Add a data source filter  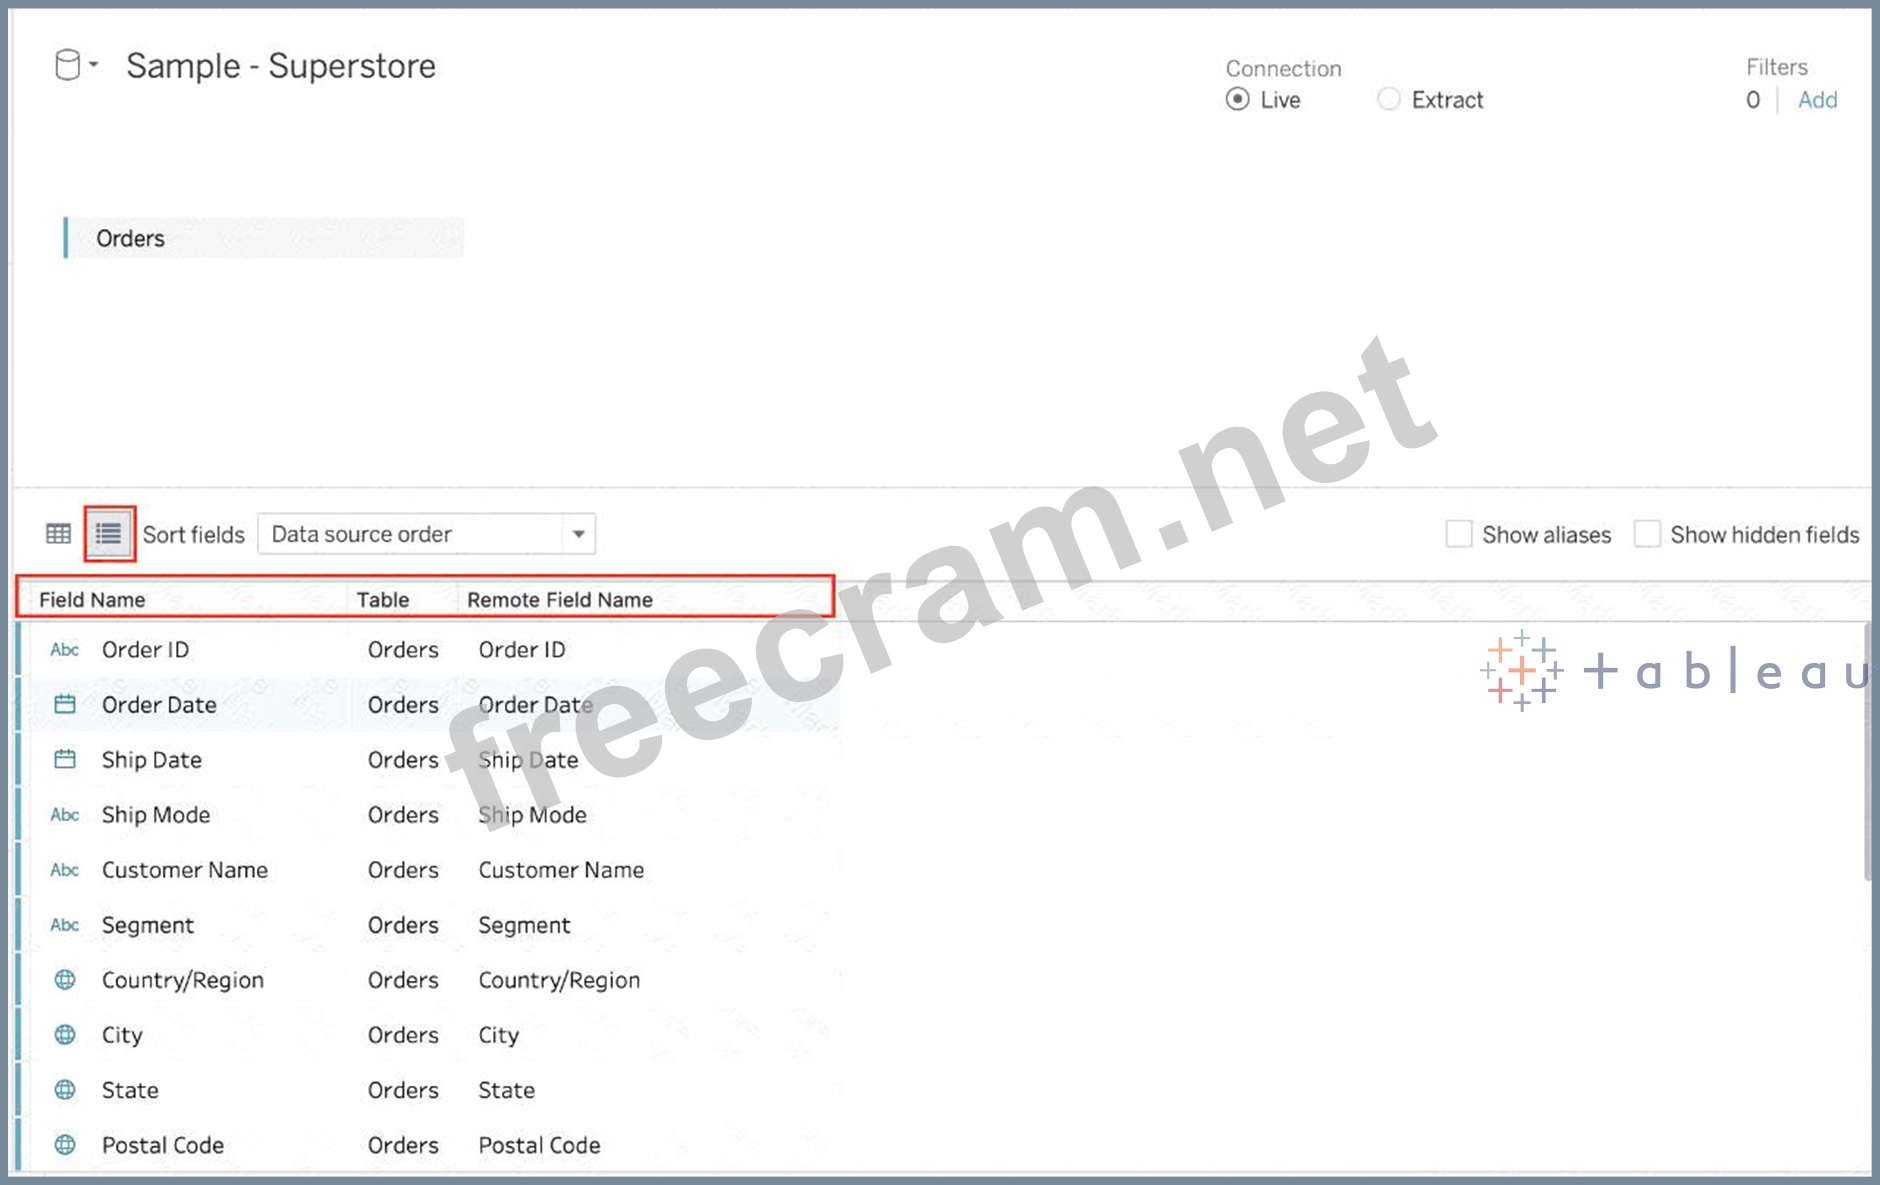1817,100
